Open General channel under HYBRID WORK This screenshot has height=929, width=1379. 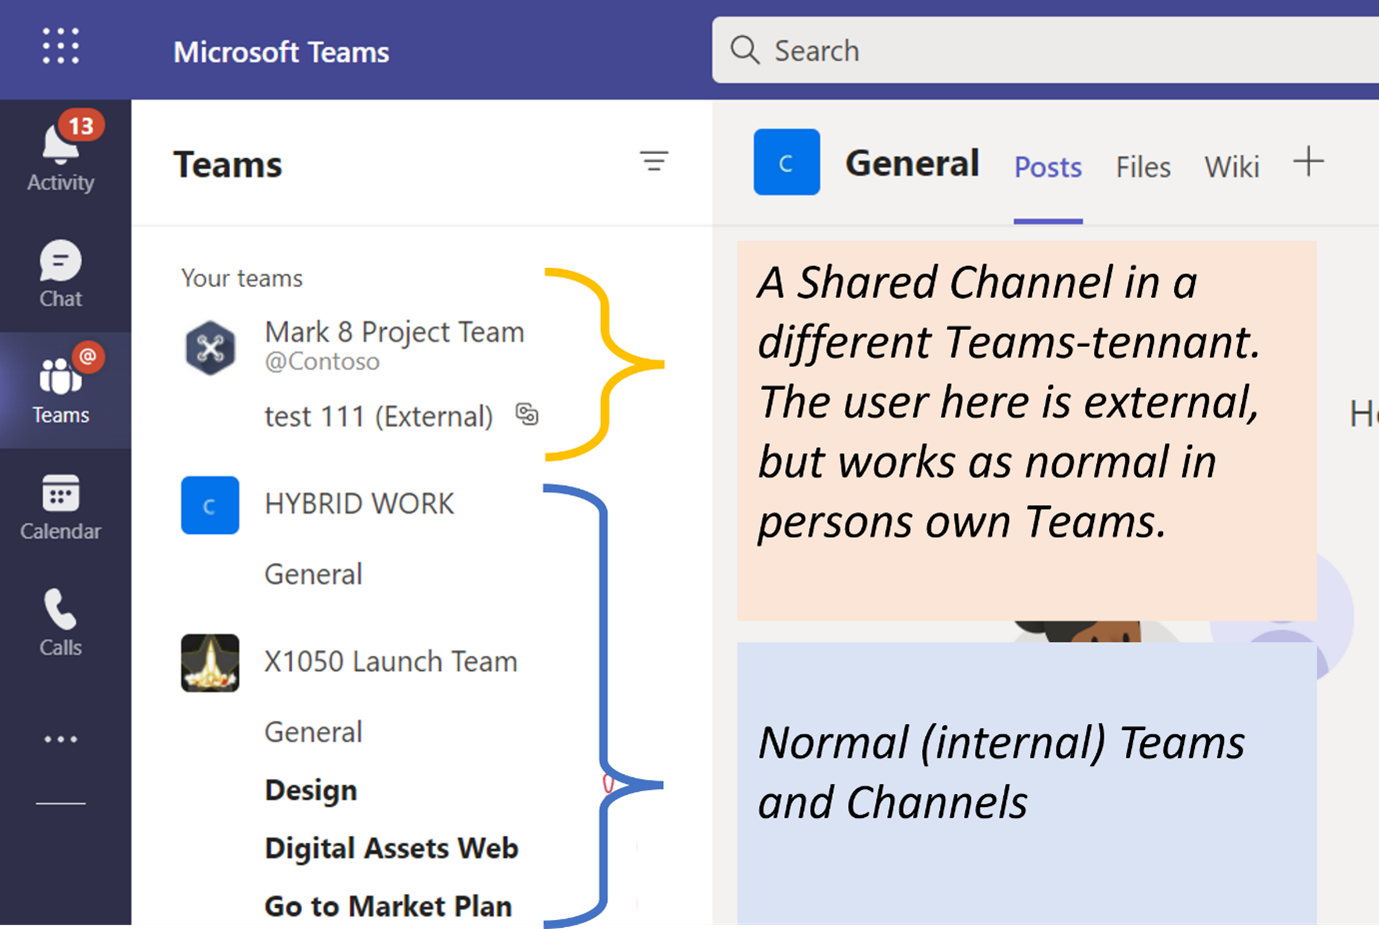pos(313,574)
